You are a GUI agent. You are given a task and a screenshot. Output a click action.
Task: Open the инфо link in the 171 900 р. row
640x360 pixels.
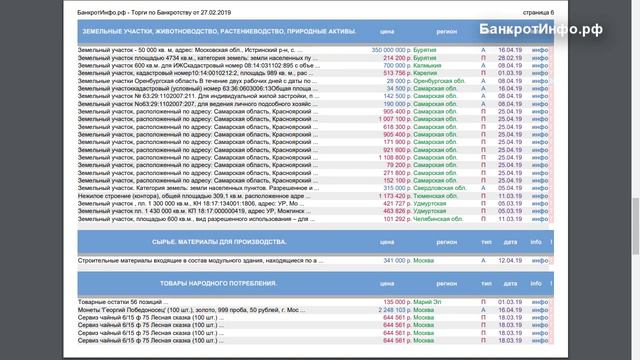click(x=540, y=142)
